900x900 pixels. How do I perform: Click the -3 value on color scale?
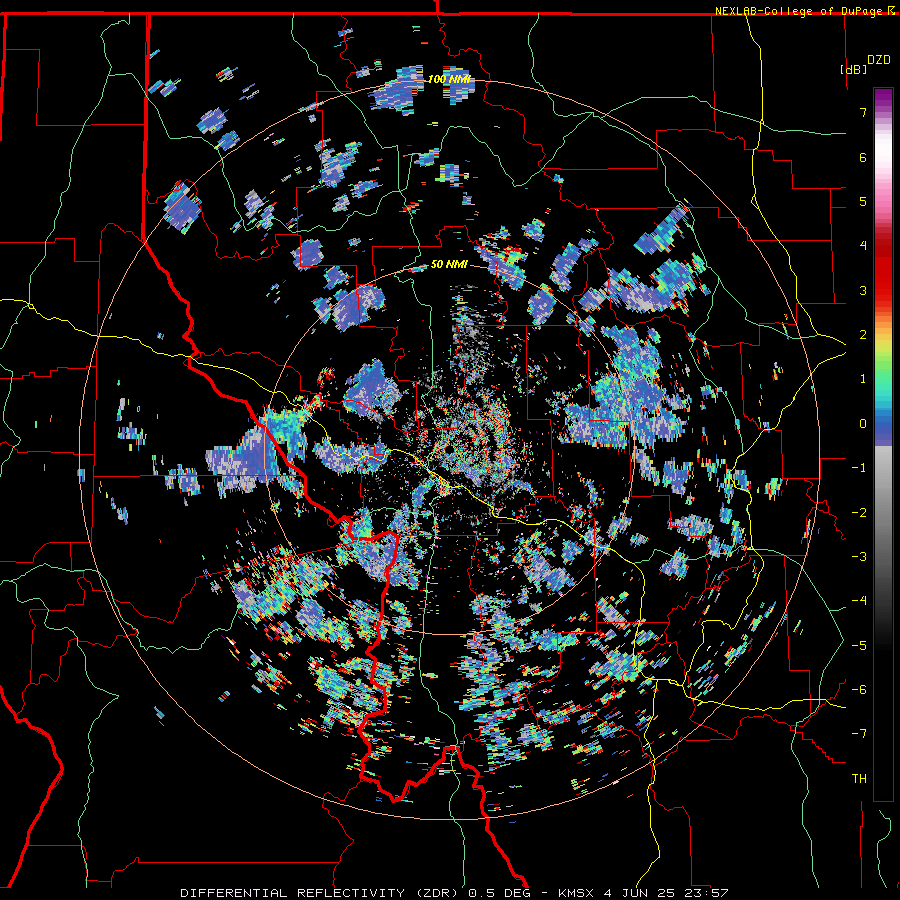pyautogui.click(x=859, y=556)
